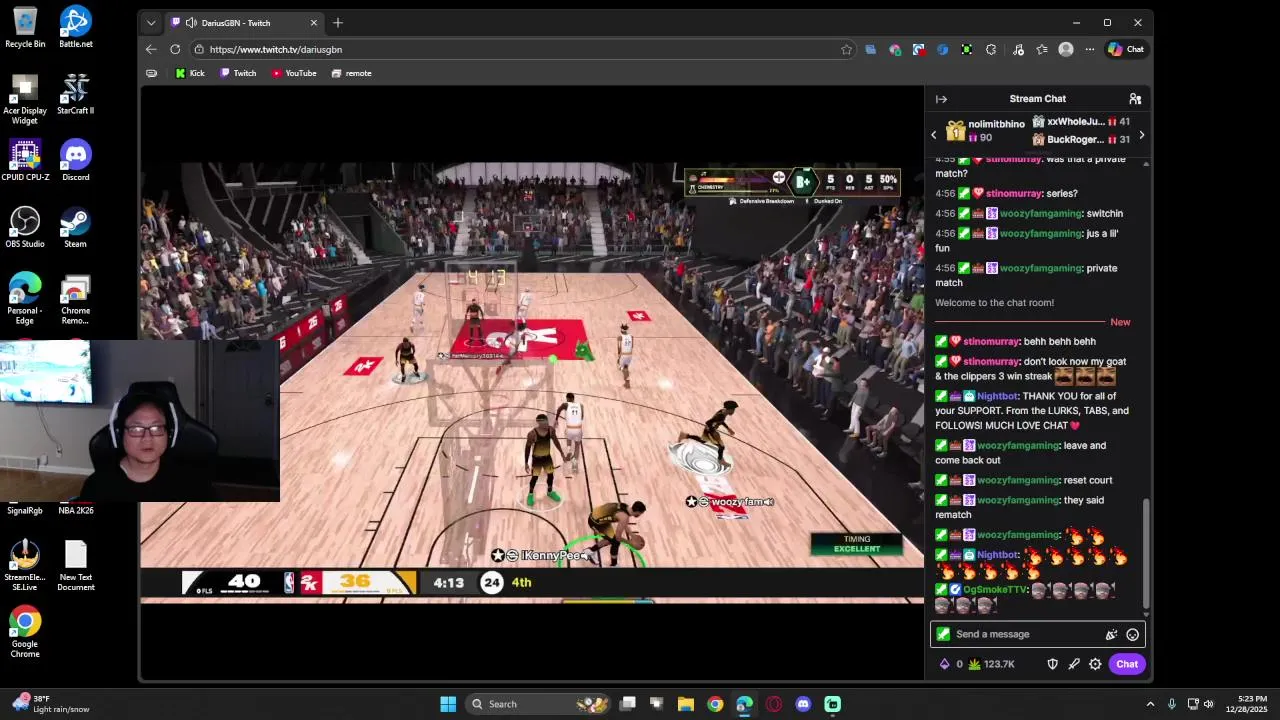
Task: Click the purple Chat send button
Action: [1127, 664]
